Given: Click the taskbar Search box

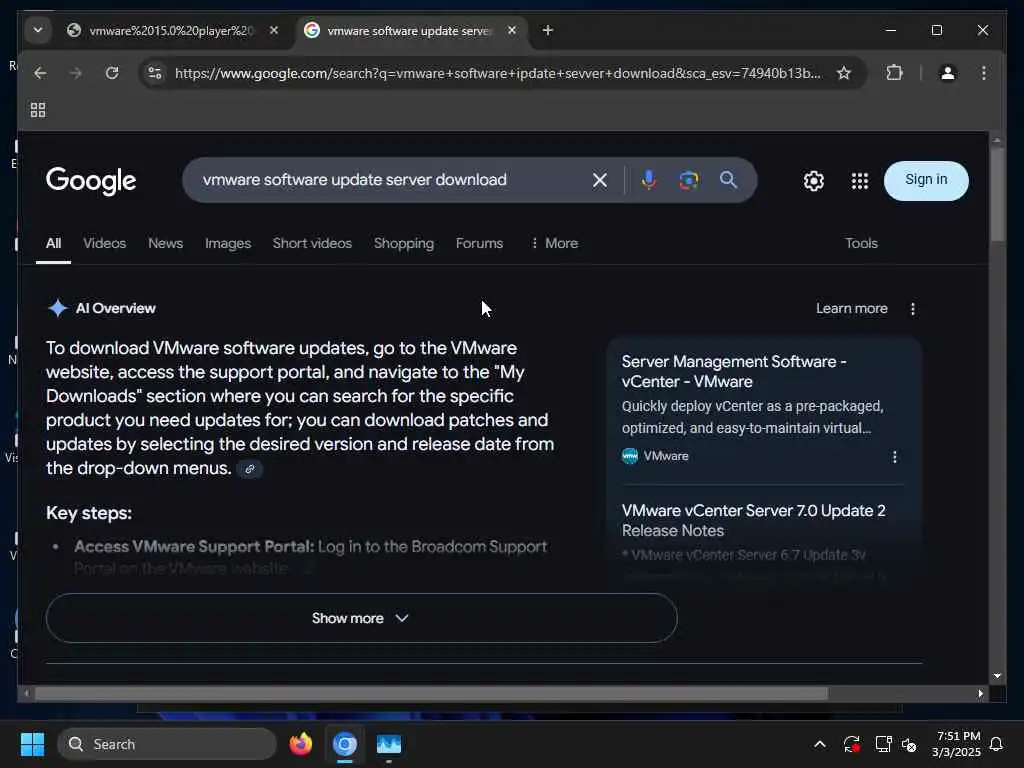Looking at the screenshot, I should [x=167, y=744].
